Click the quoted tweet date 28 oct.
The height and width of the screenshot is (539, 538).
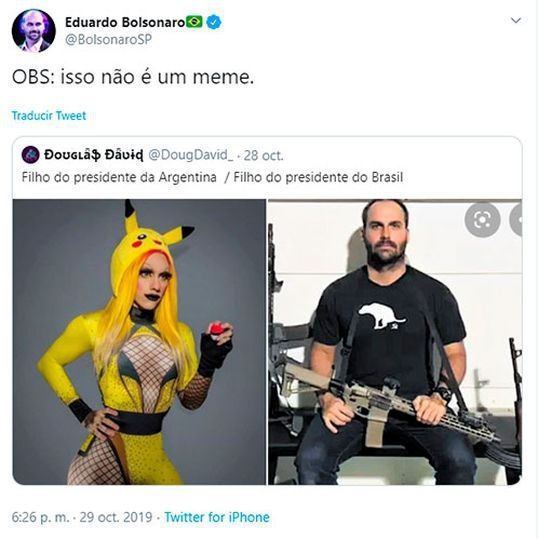[263, 156]
